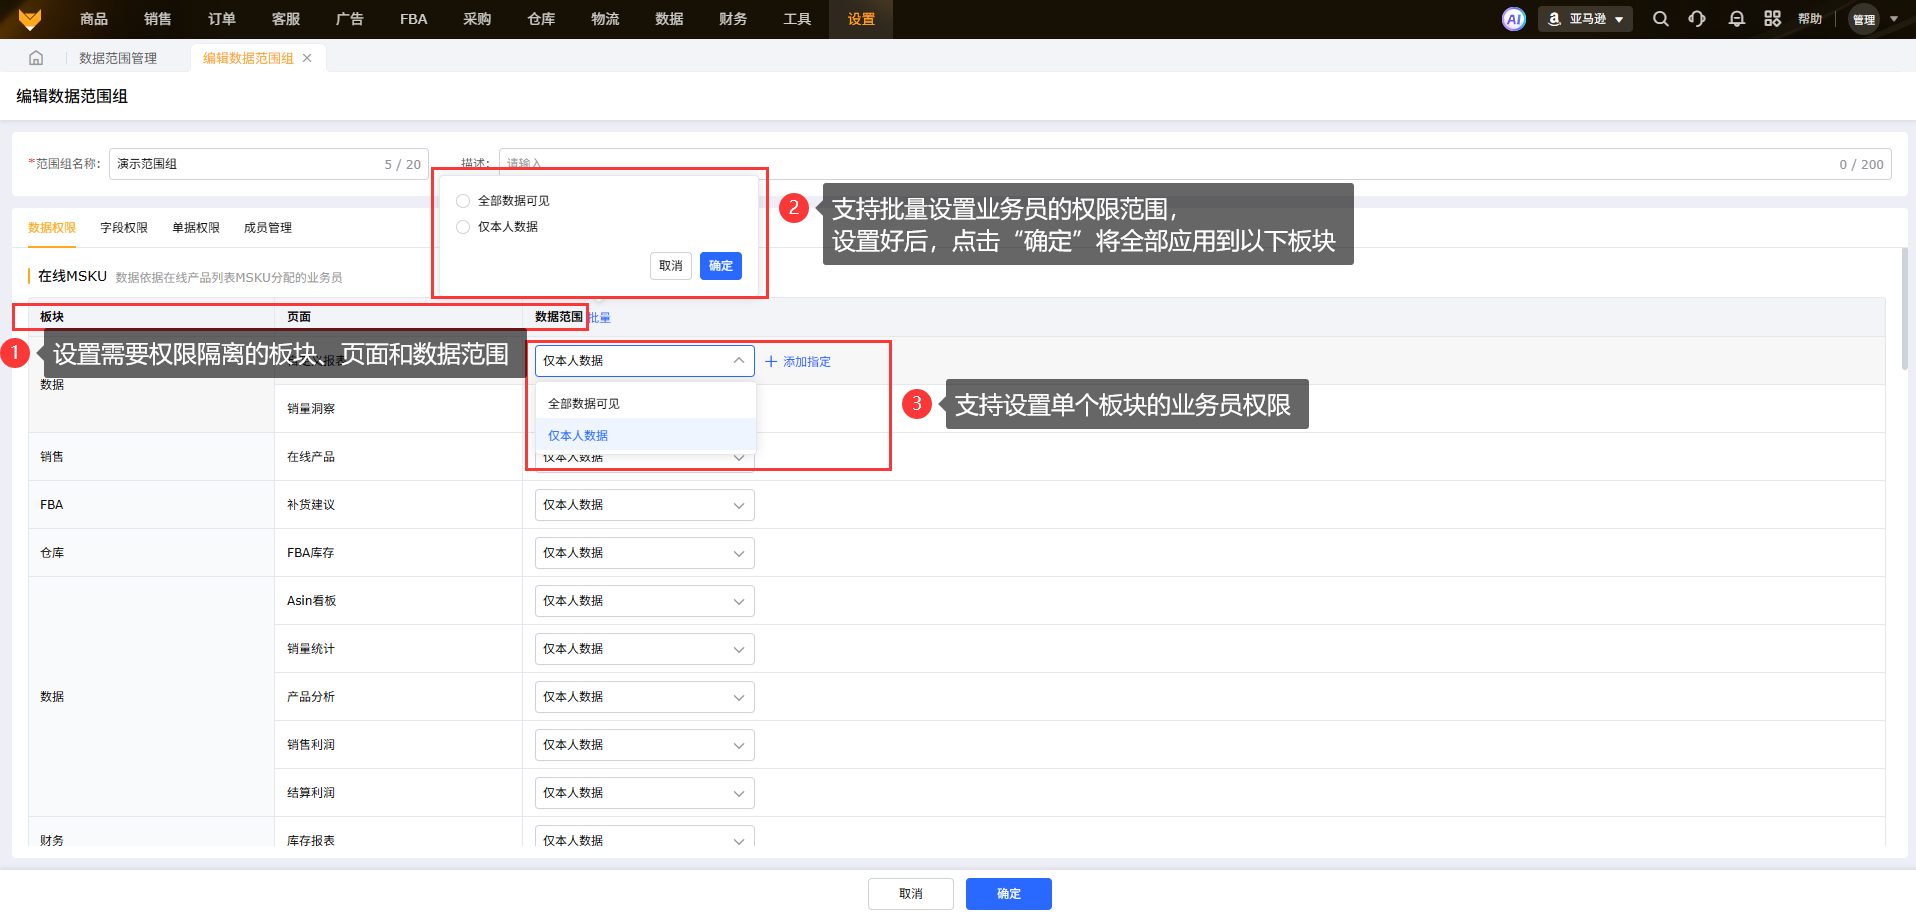Open the AI assistant icon
Screen dimensions: 1916x917
click(x=1513, y=19)
